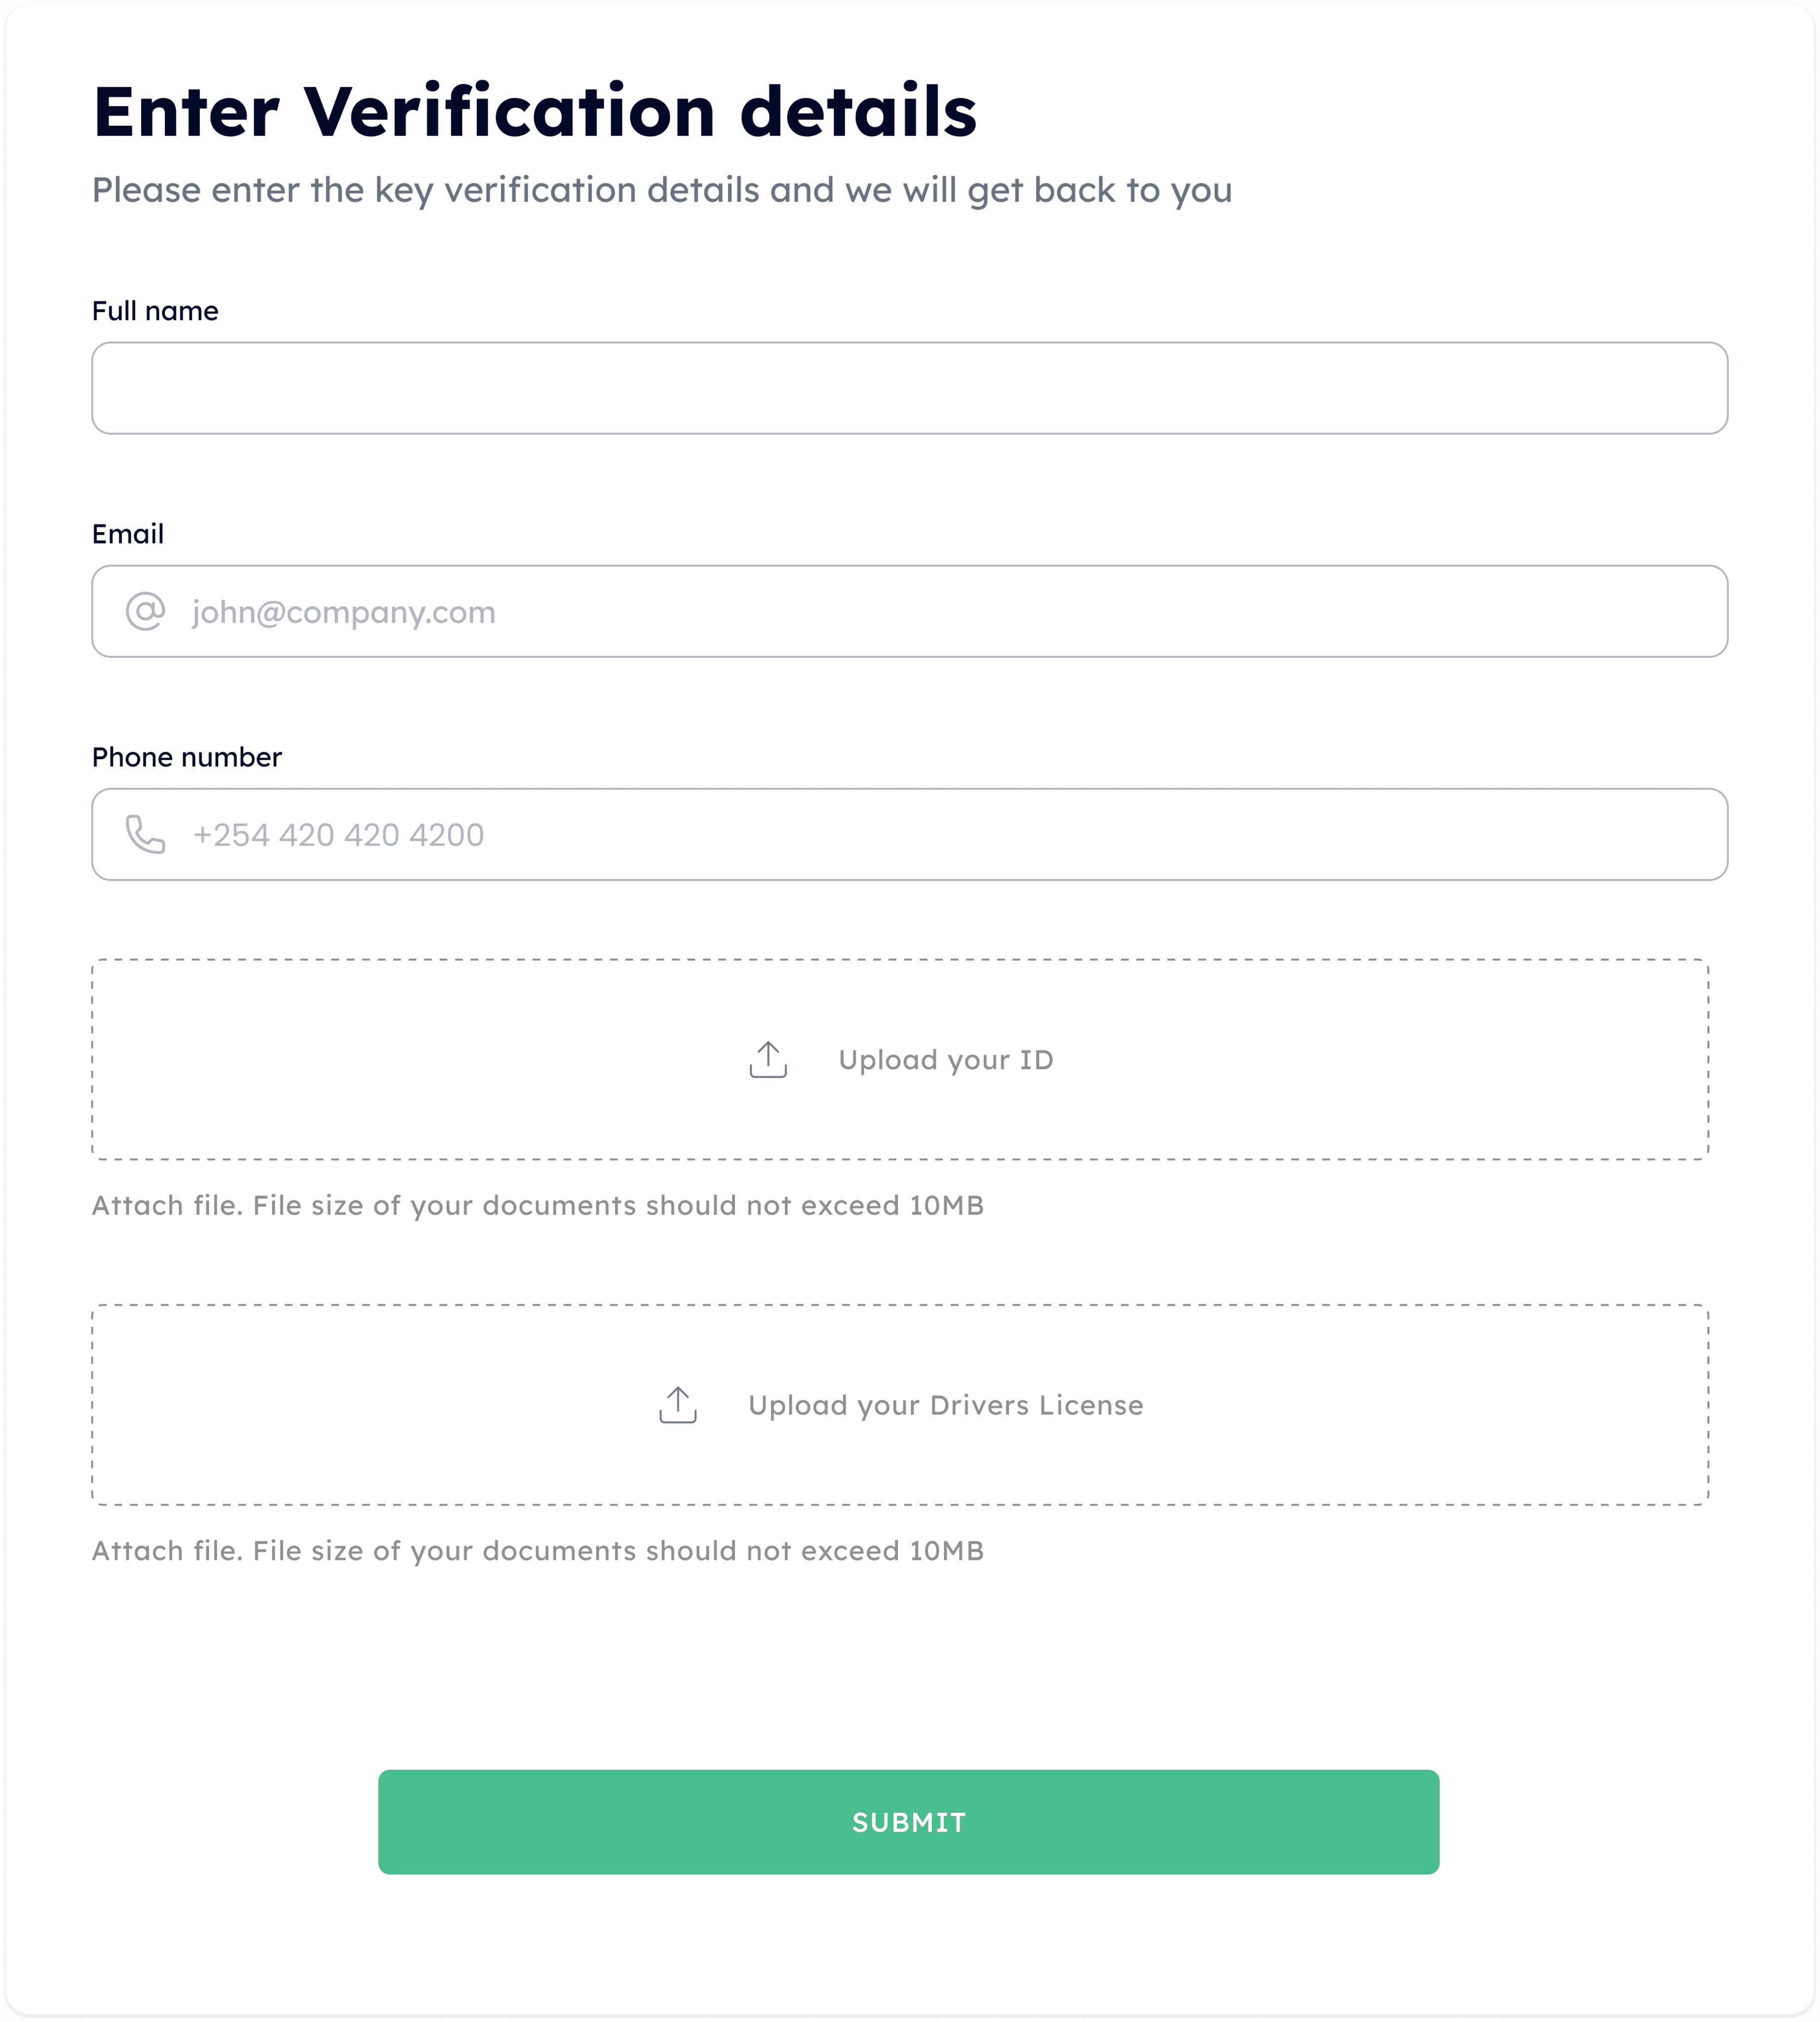Select the Upload your ID text
This screenshot has height=2022, width=1820.
coord(946,1060)
